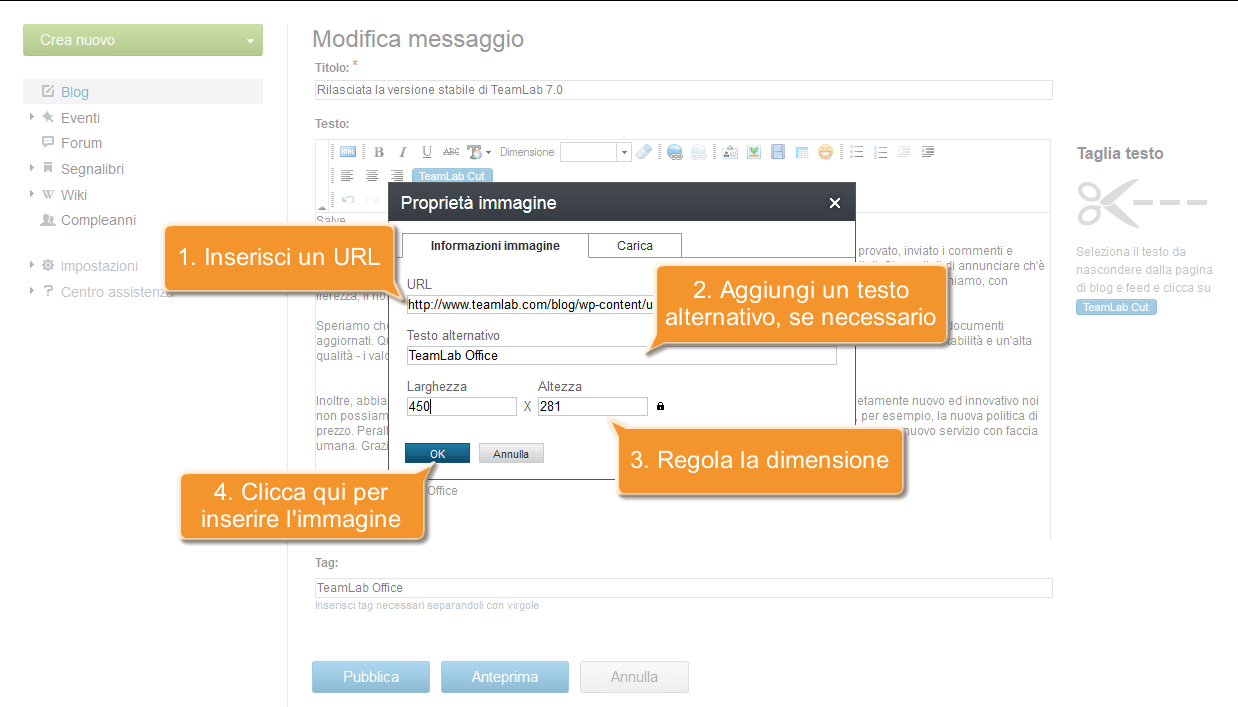Expand the Centro assistenza section arrow

[x=32, y=291]
